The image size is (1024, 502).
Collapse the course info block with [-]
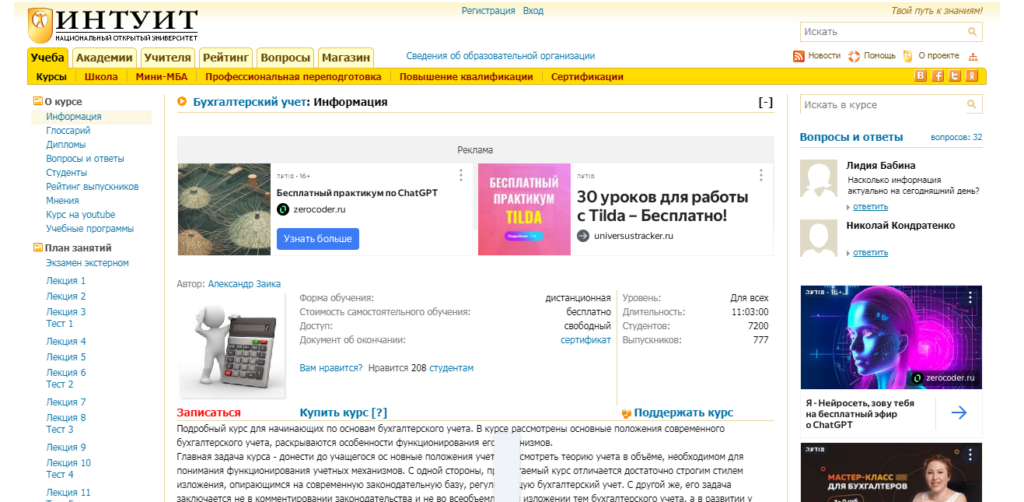pyautogui.click(x=765, y=102)
